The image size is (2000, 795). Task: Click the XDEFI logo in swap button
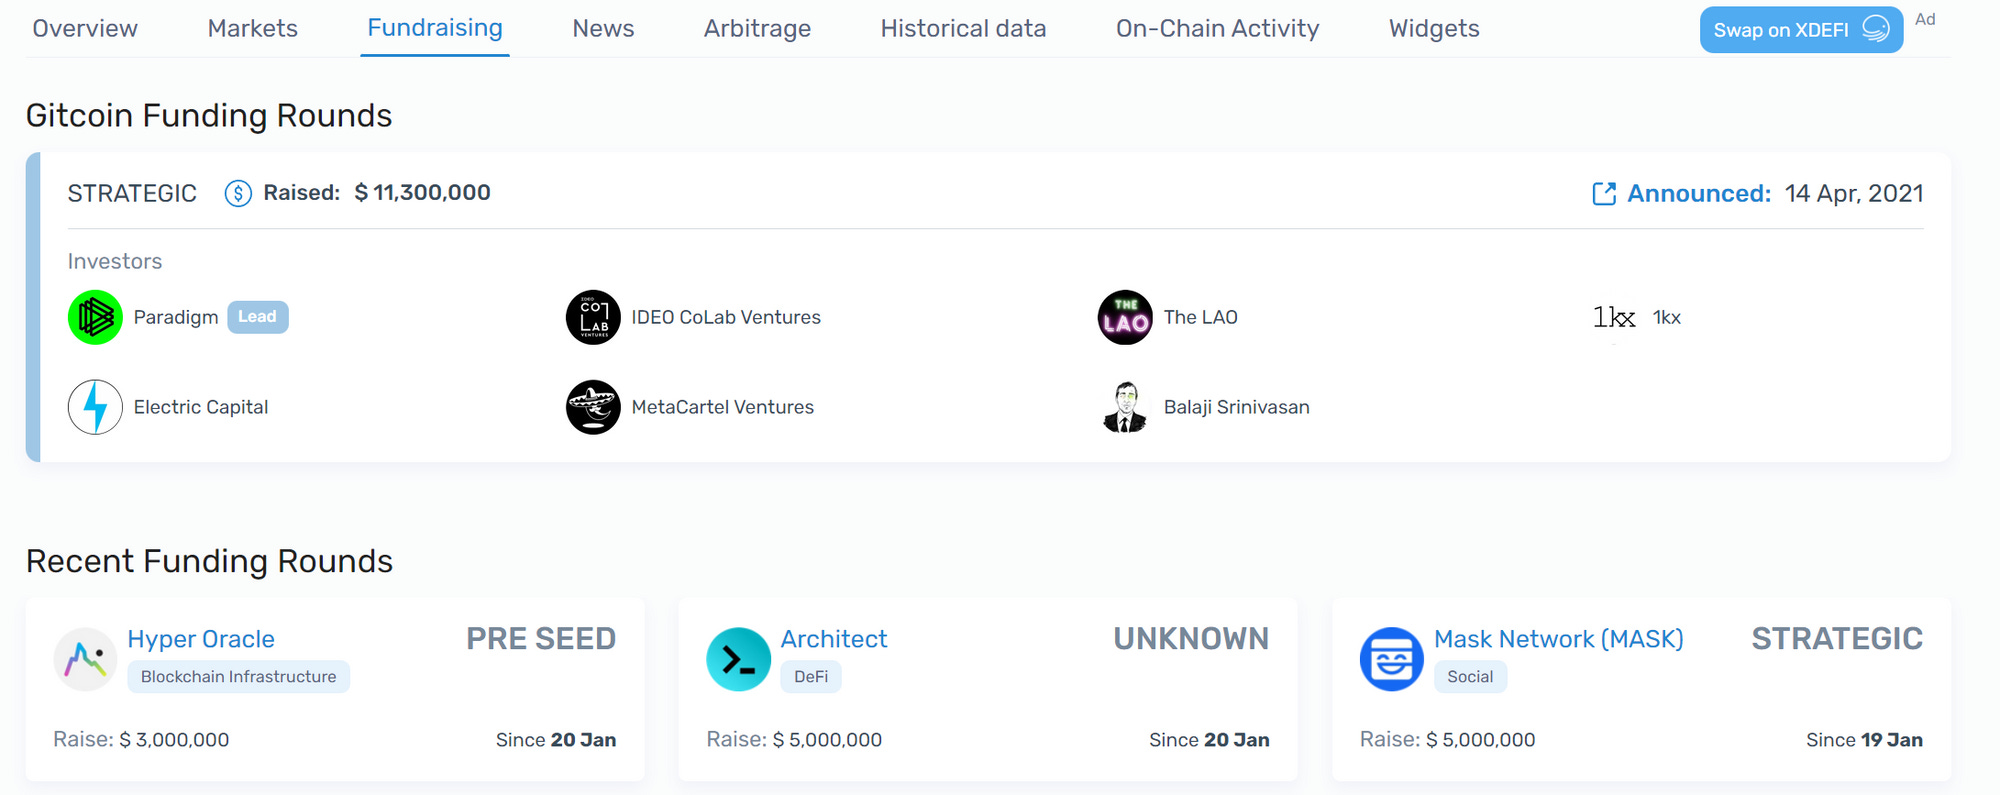tap(1876, 29)
